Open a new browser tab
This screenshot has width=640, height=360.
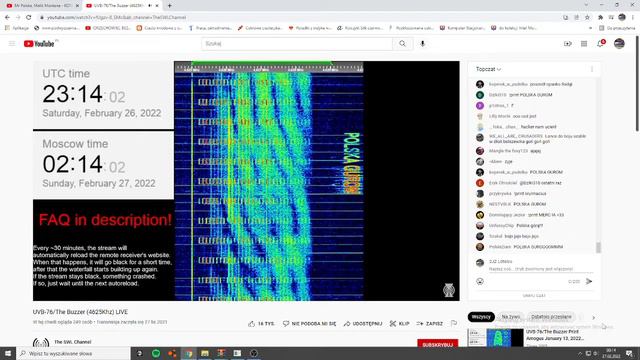pyautogui.click(x=169, y=6)
